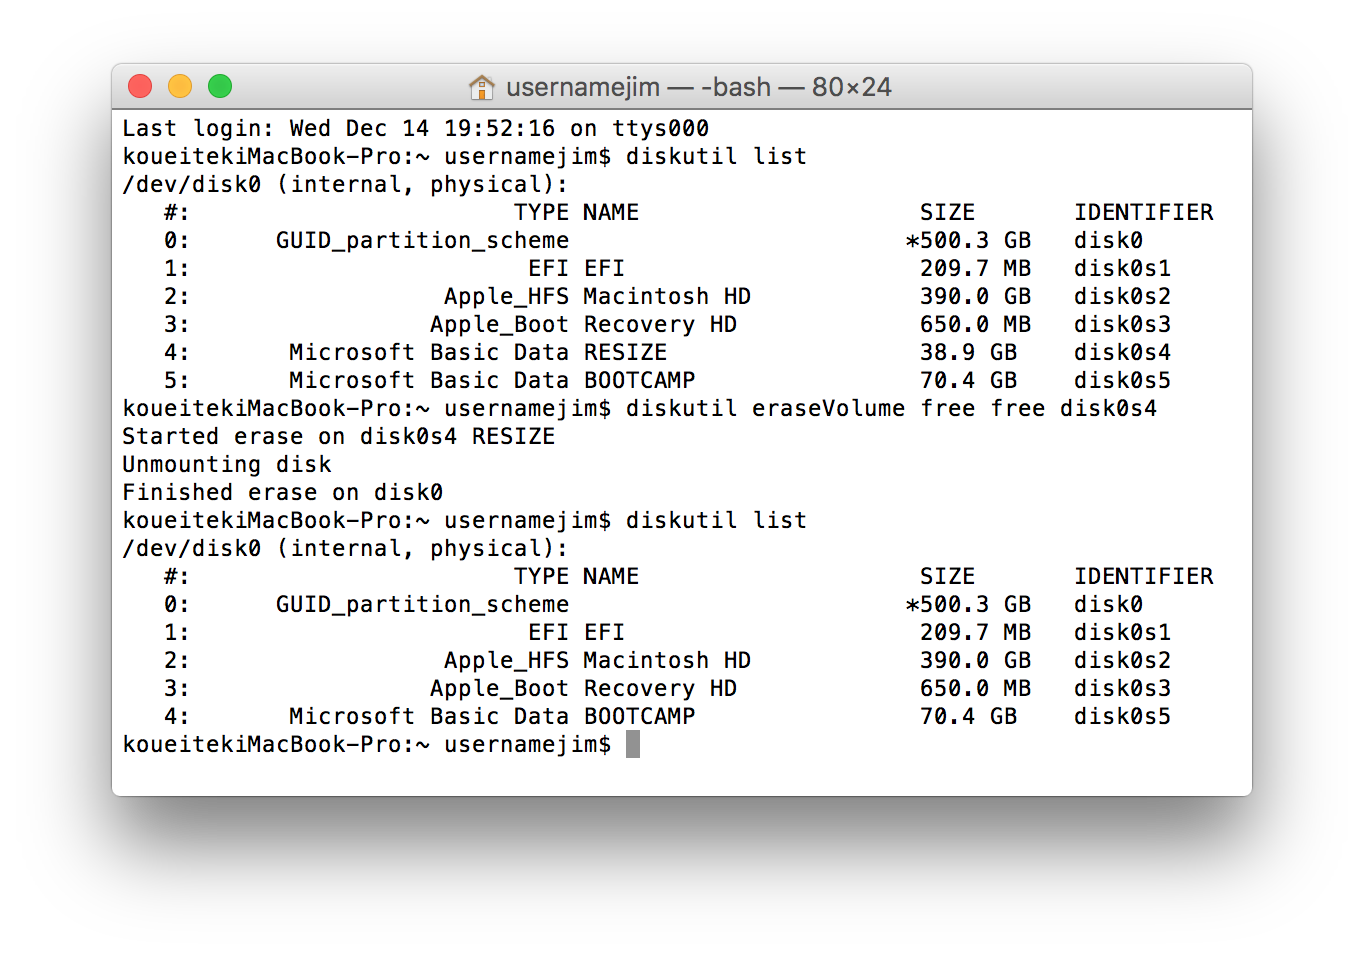This screenshot has width=1364, height=956.
Task: Click 'disk0s5' in the second listing
Action: coord(1122,716)
